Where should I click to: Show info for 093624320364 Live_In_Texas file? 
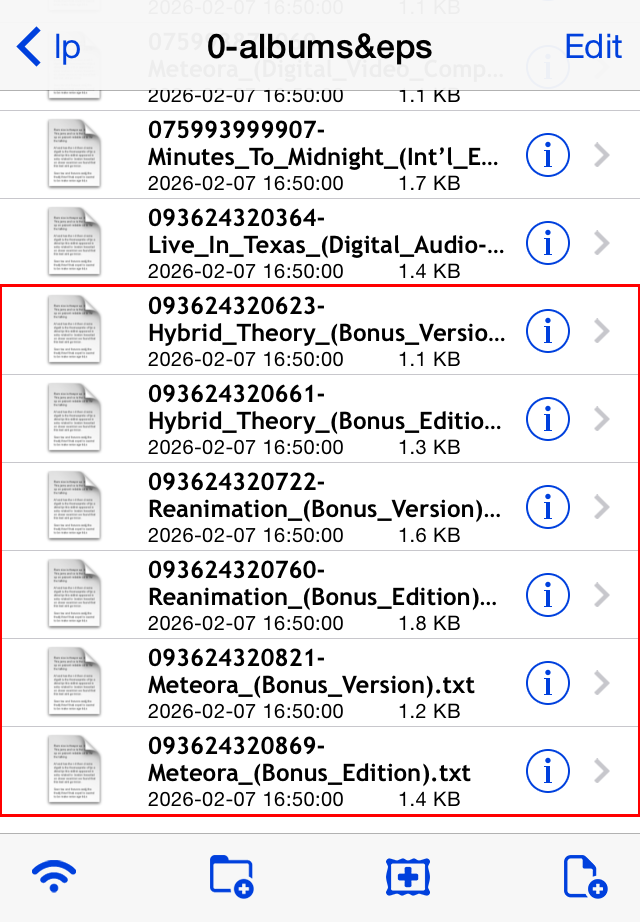(x=548, y=243)
